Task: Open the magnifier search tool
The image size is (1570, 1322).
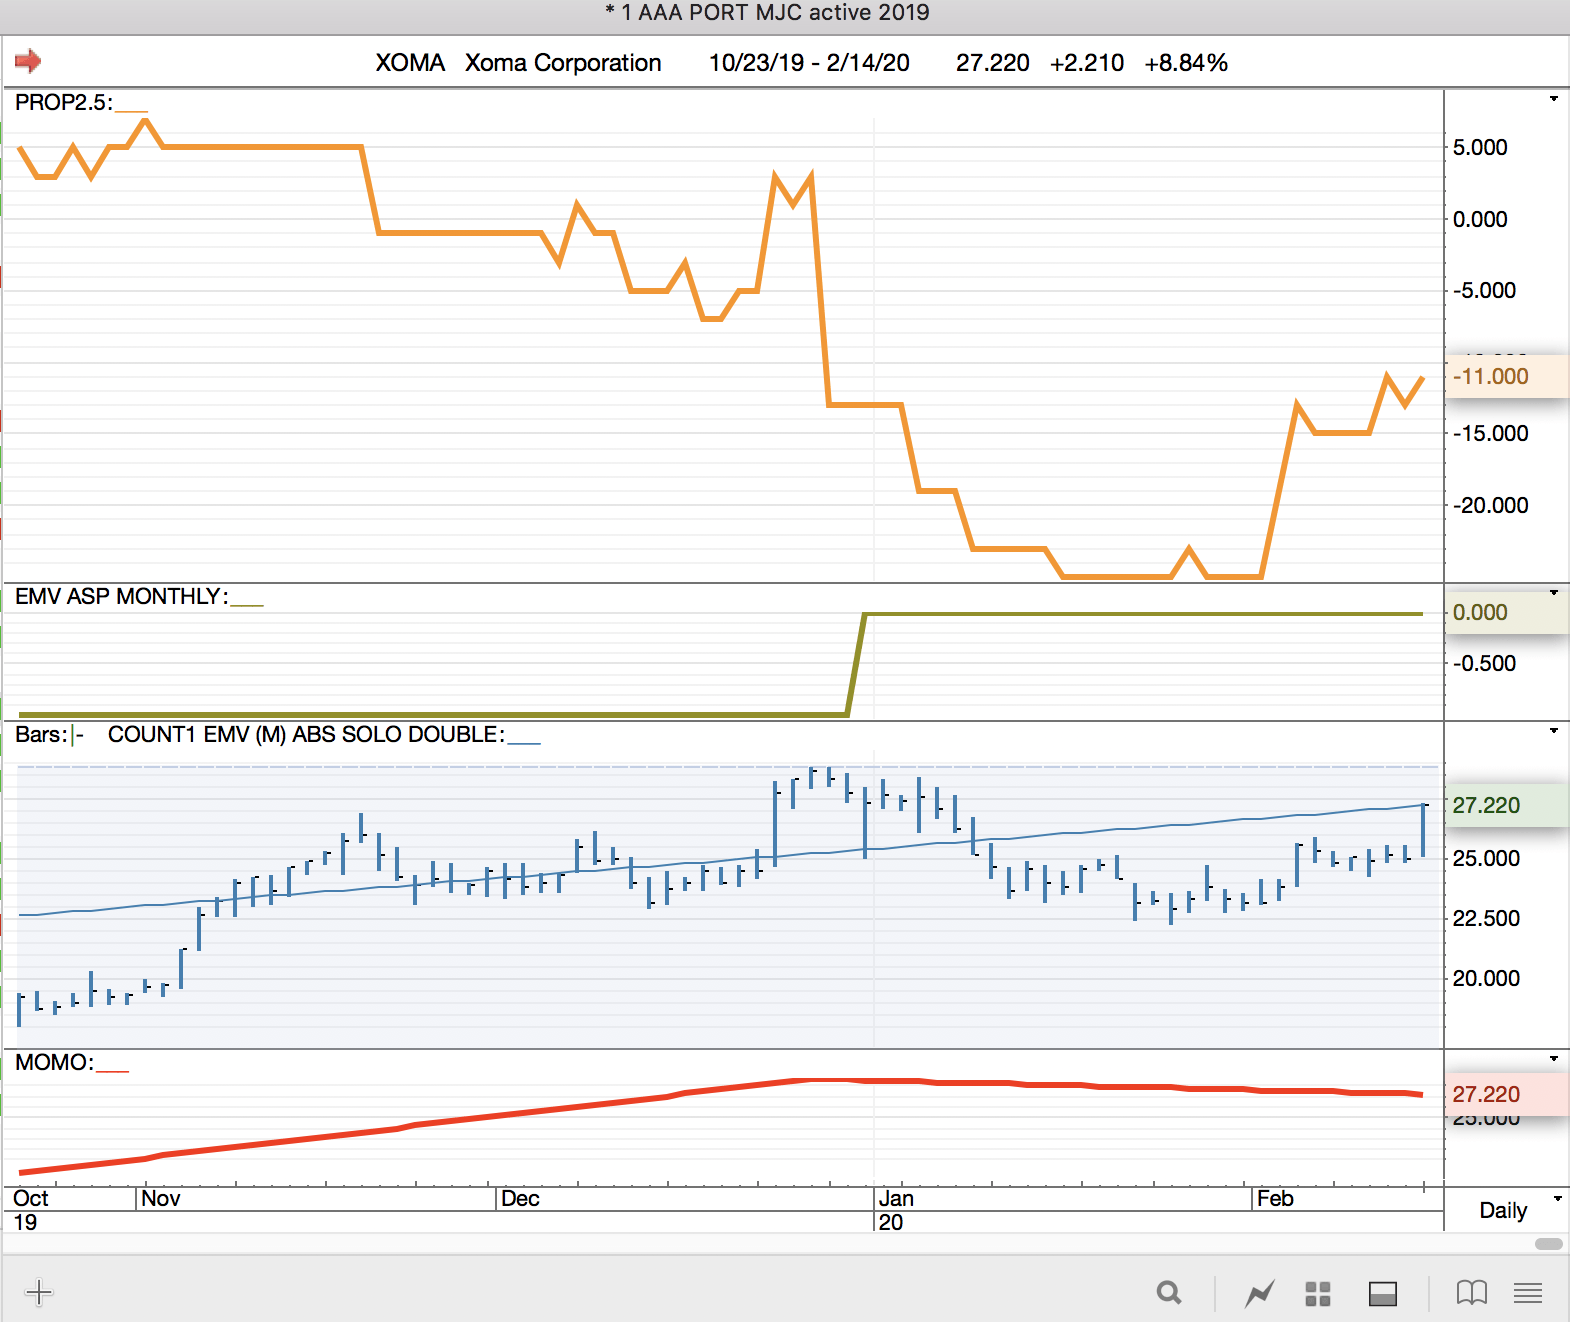Action: [1169, 1293]
